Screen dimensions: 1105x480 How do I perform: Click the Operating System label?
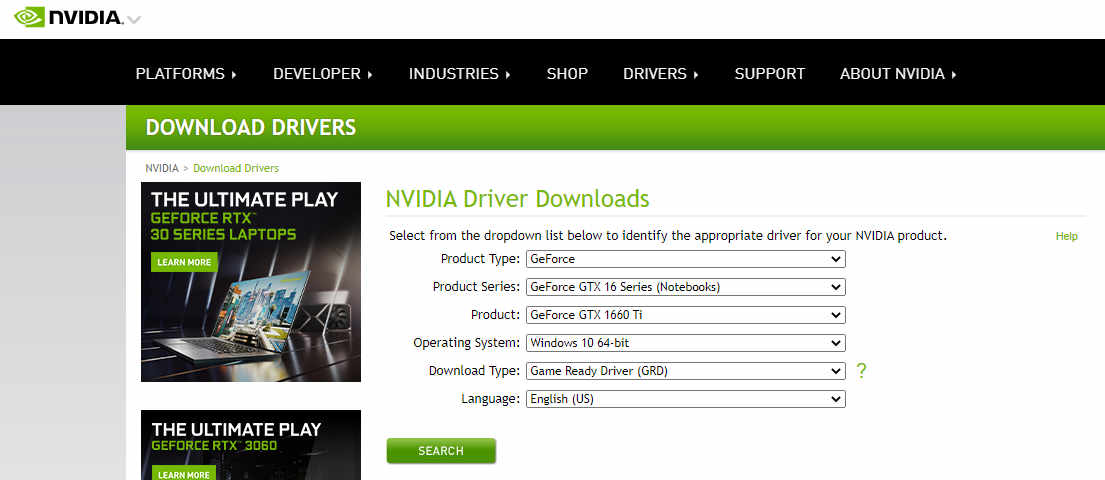tap(467, 343)
